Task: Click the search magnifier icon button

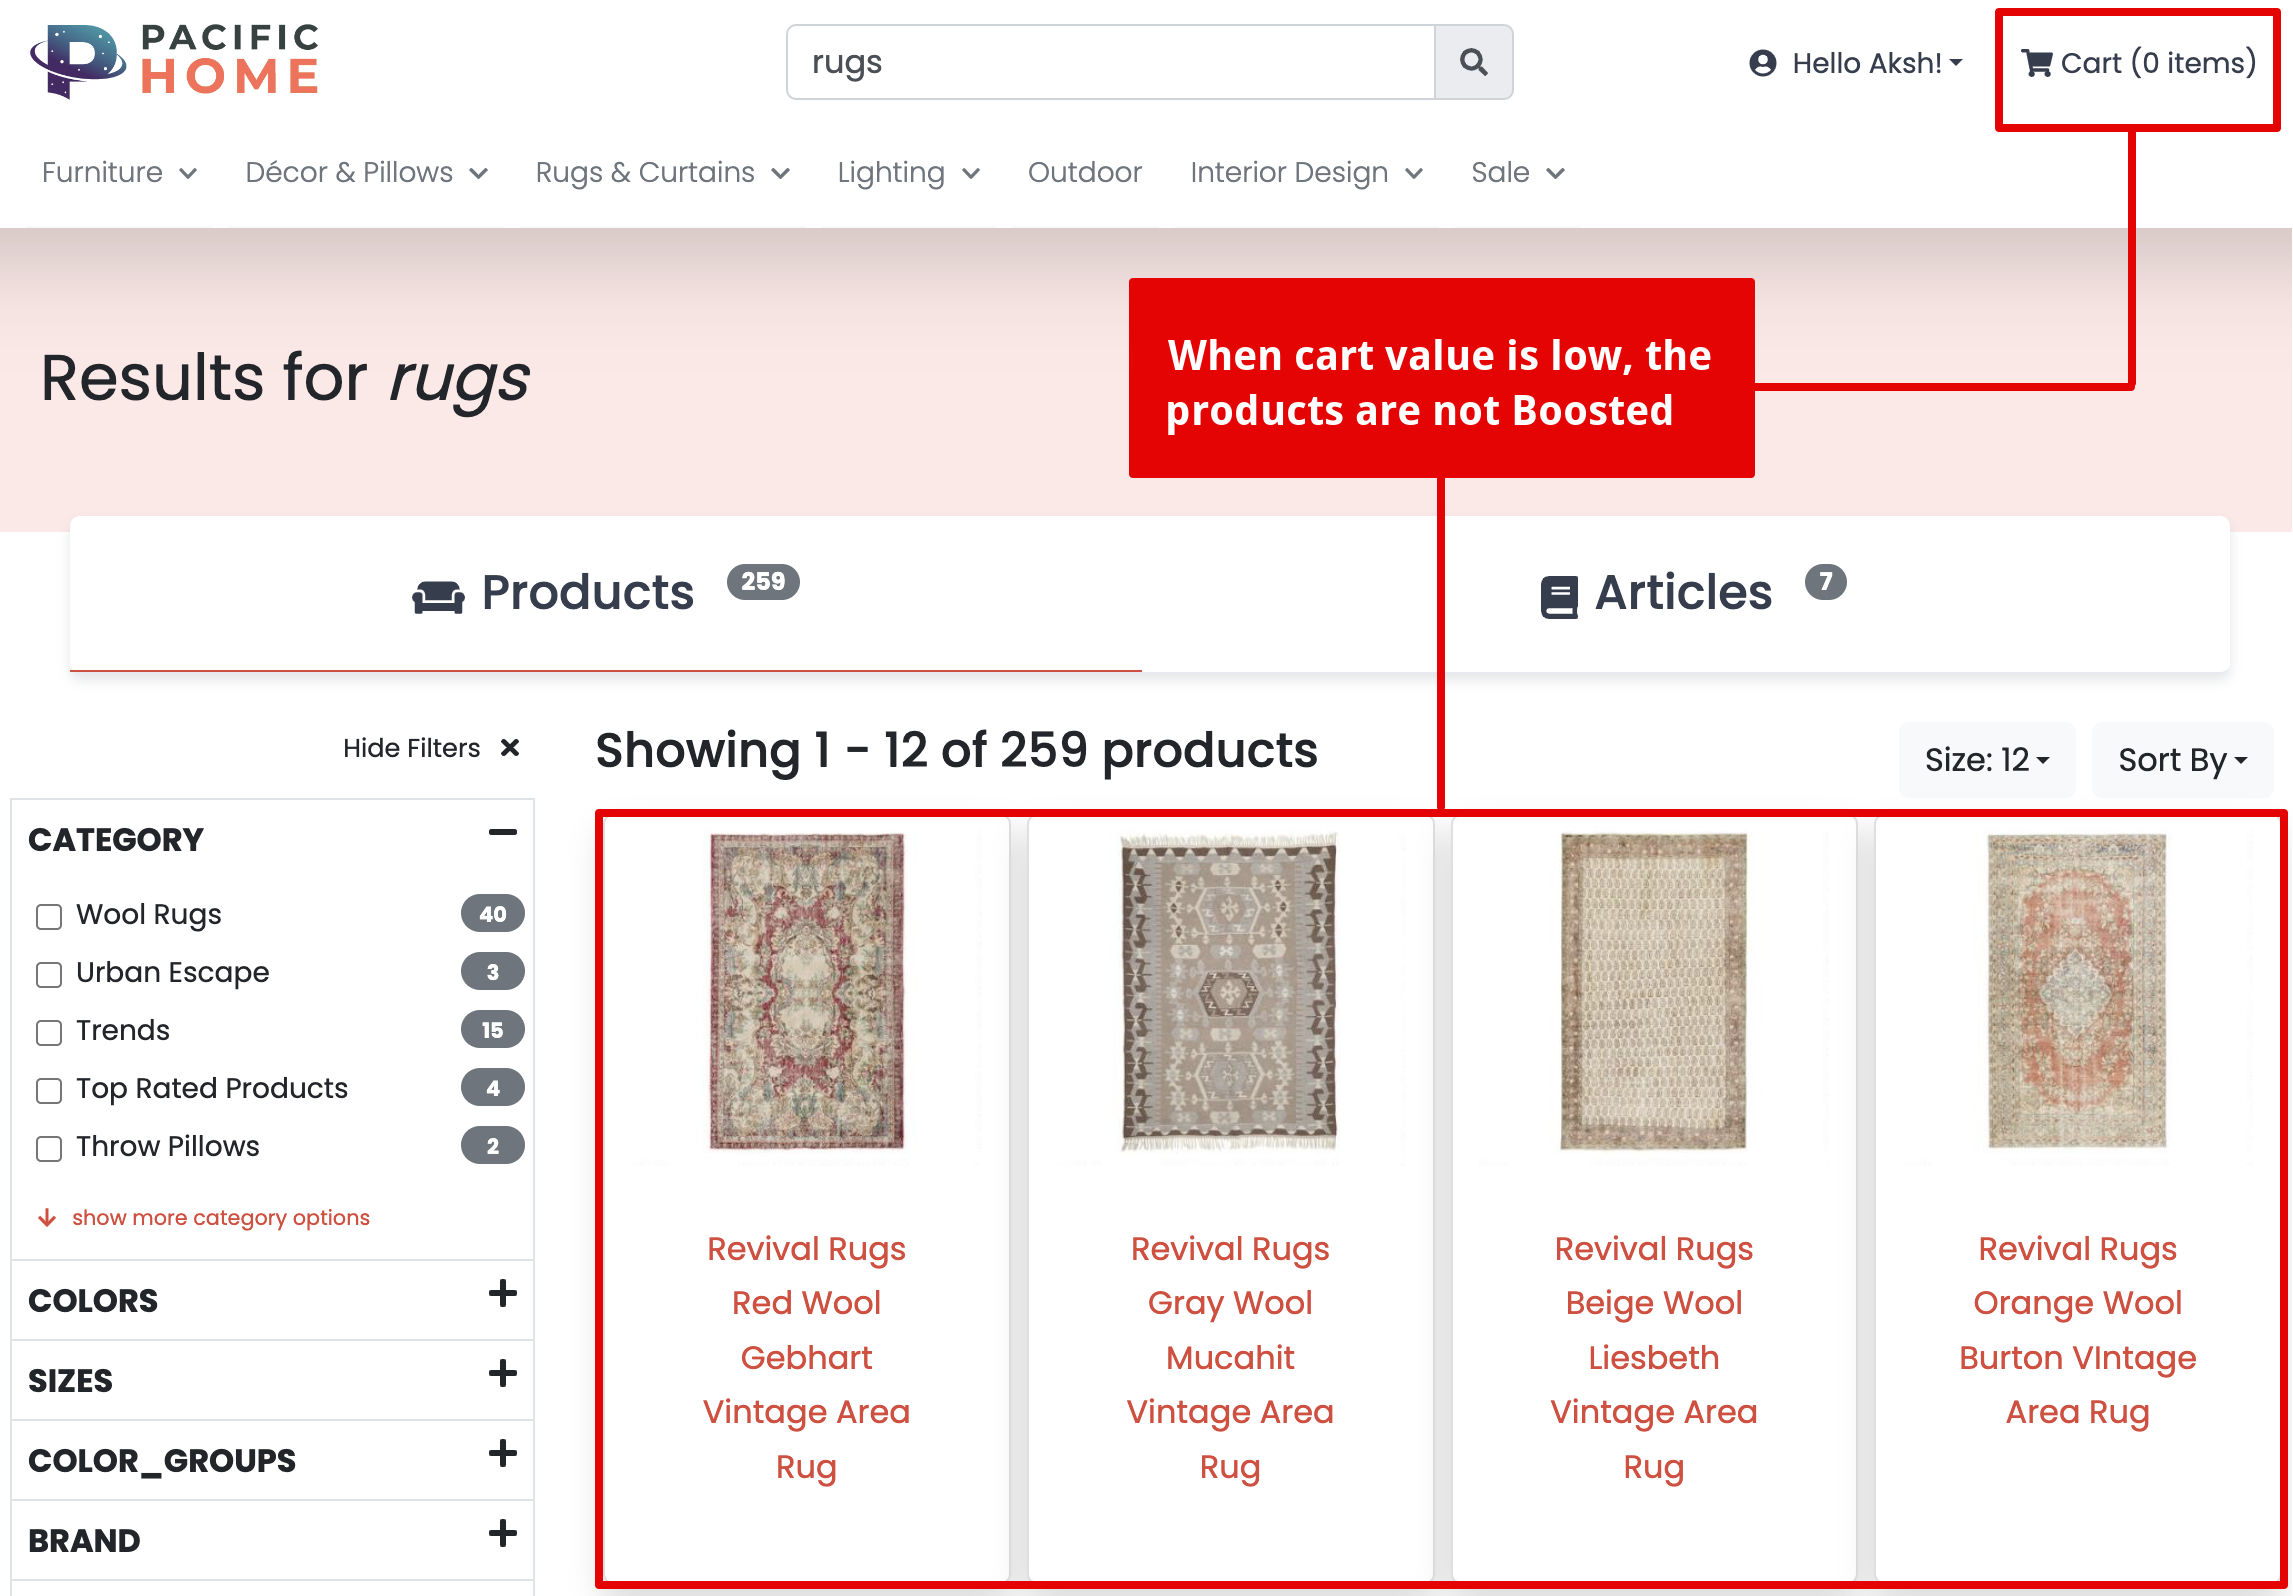Action: tap(1473, 62)
